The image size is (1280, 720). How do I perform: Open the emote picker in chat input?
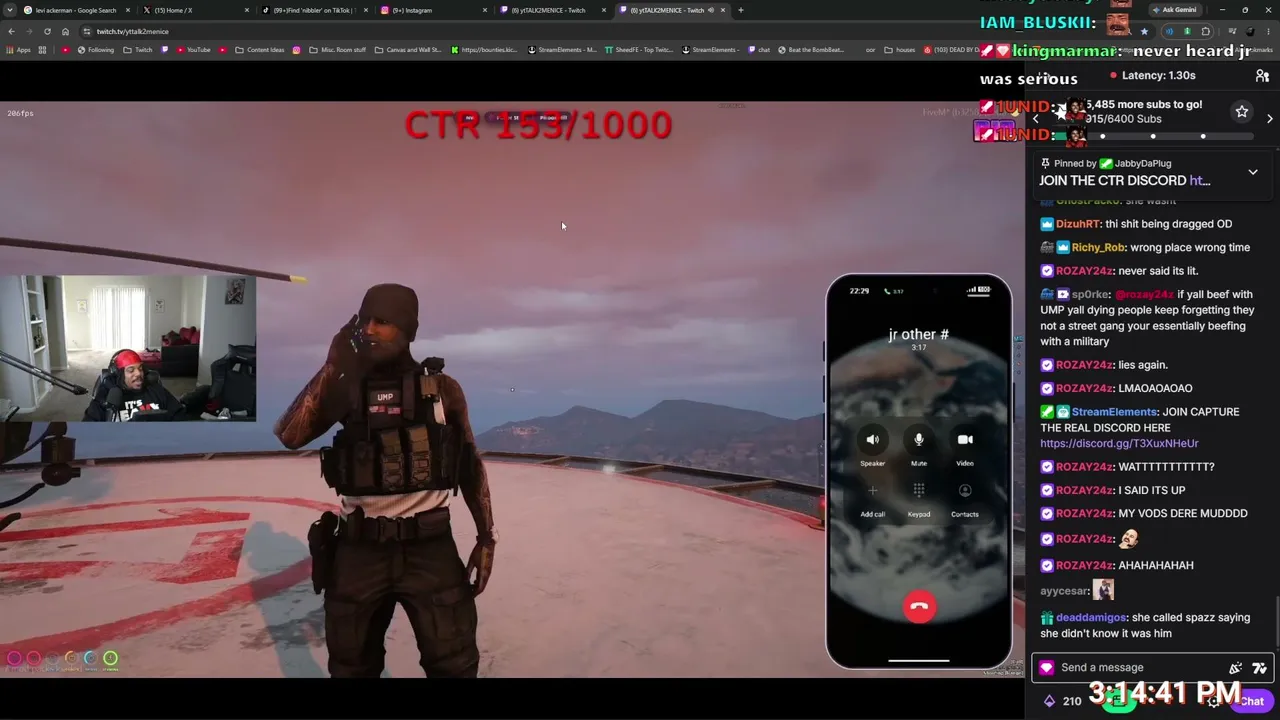(1259, 668)
